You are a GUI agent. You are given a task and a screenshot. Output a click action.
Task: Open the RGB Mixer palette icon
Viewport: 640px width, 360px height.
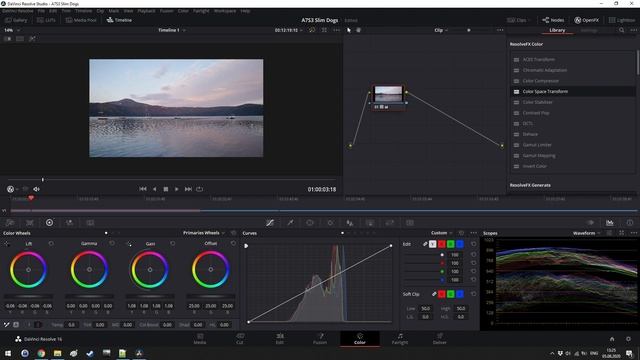[70, 222]
